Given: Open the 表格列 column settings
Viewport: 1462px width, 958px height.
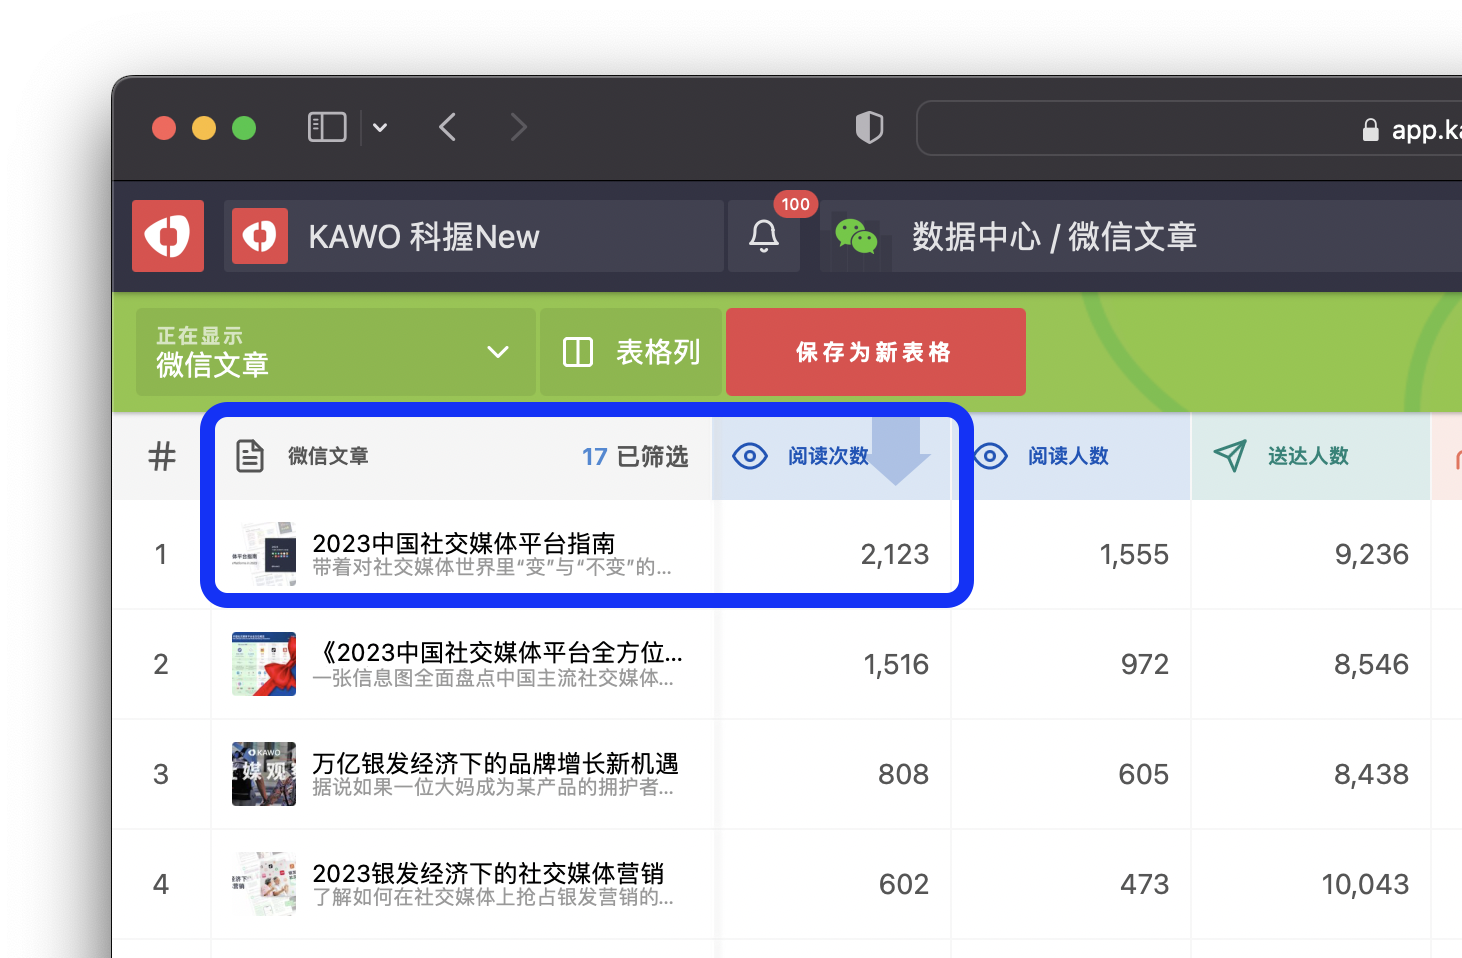Looking at the screenshot, I should pos(631,352).
